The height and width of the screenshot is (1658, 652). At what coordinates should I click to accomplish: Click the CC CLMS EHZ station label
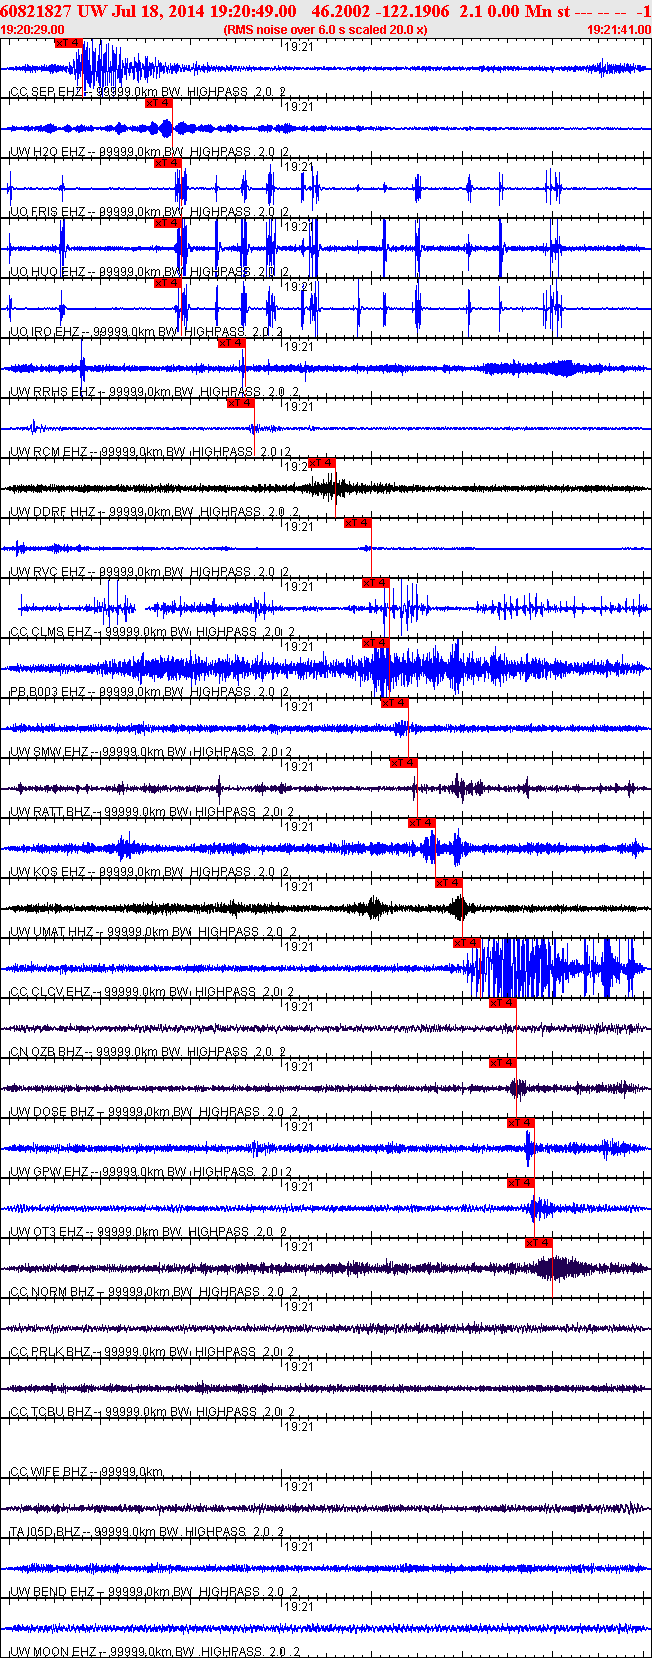coord(50,632)
